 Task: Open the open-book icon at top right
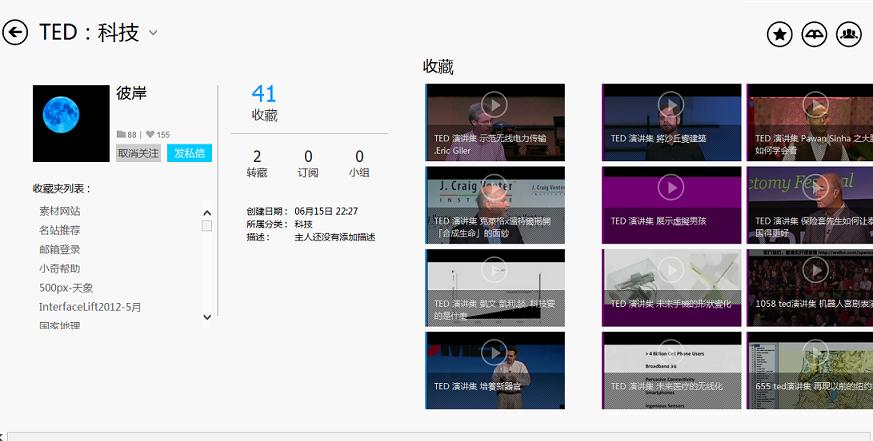pos(814,35)
